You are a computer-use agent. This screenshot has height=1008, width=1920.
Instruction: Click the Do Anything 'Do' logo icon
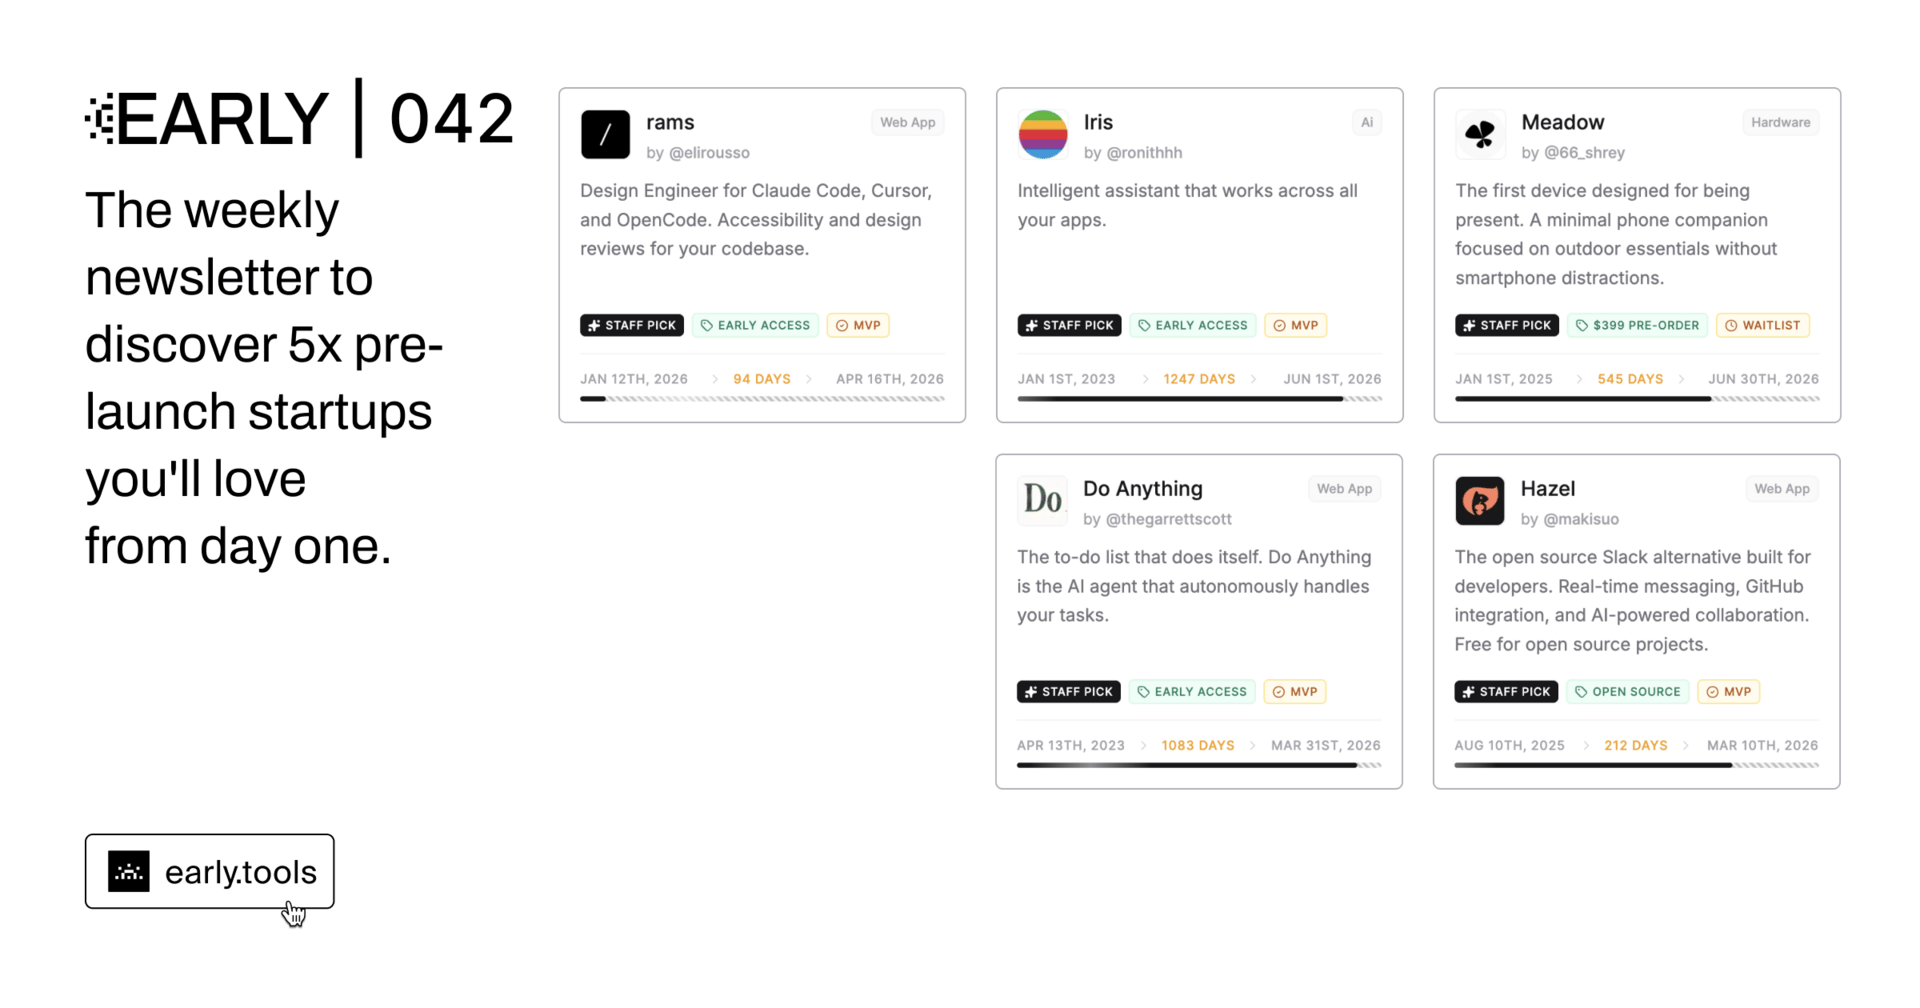tap(1042, 500)
